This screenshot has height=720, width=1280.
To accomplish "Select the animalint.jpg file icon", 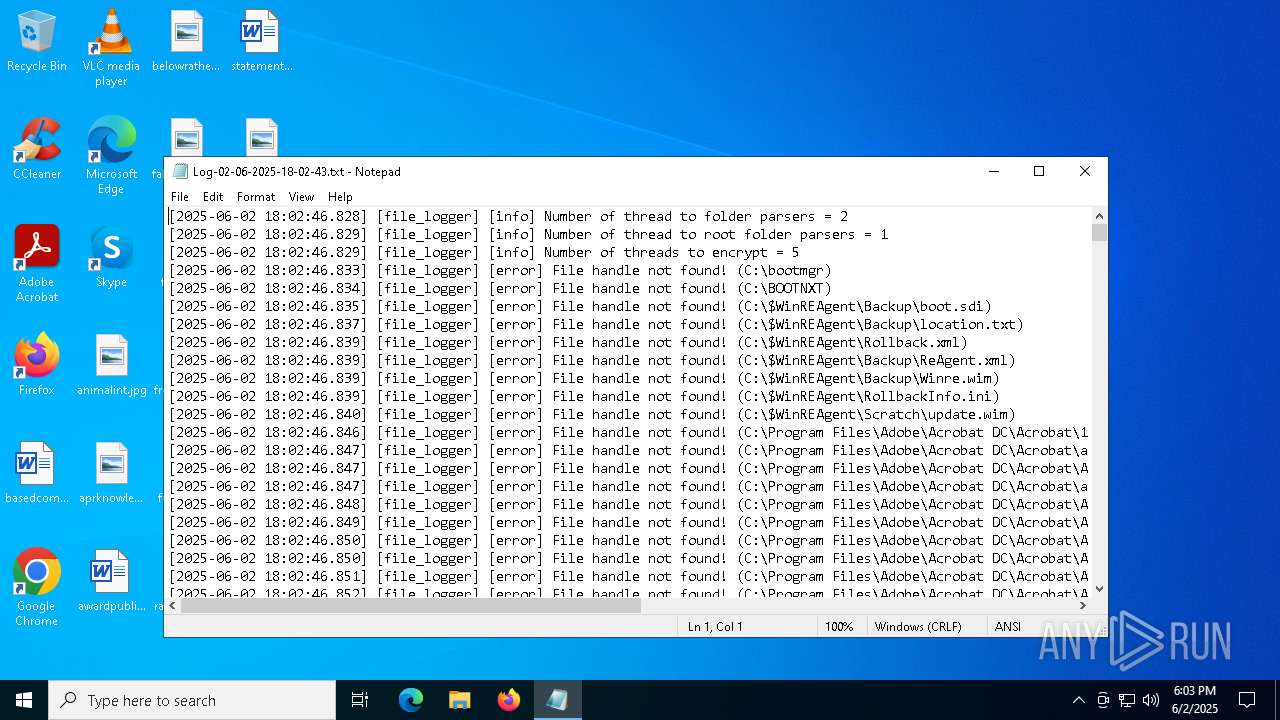I will tap(111, 365).
